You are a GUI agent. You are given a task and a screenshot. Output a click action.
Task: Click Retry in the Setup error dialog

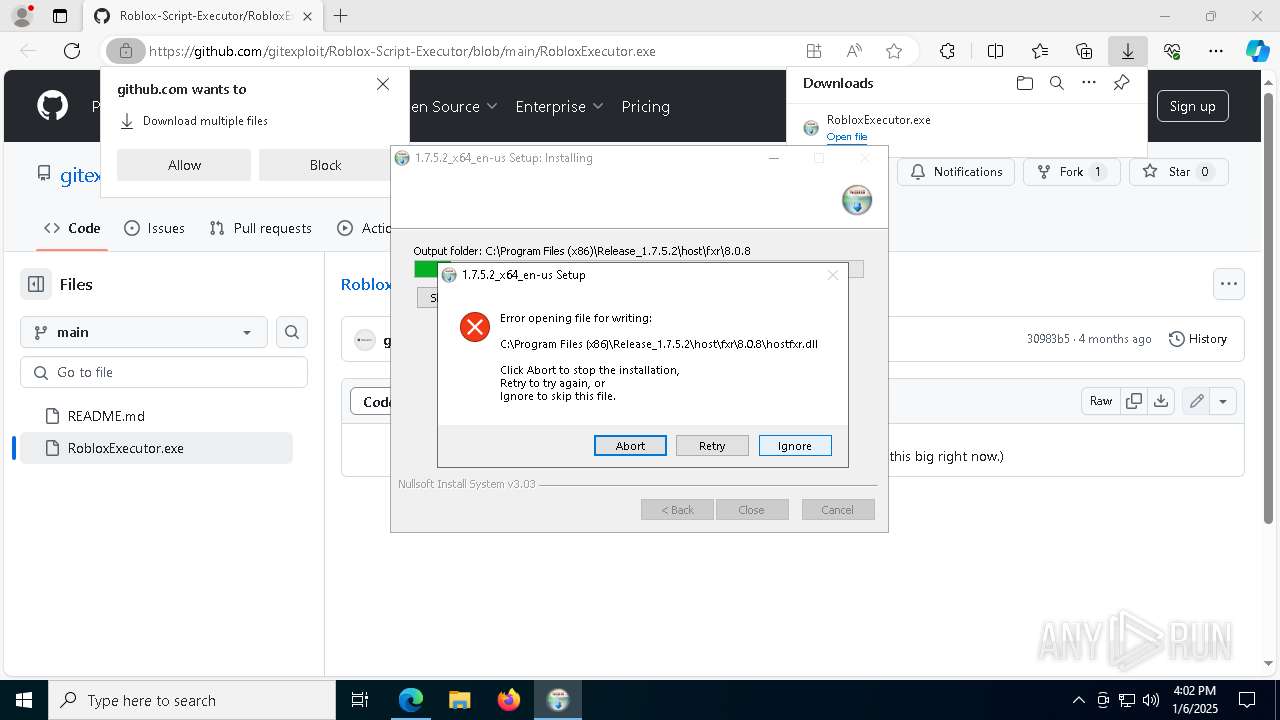(712, 446)
